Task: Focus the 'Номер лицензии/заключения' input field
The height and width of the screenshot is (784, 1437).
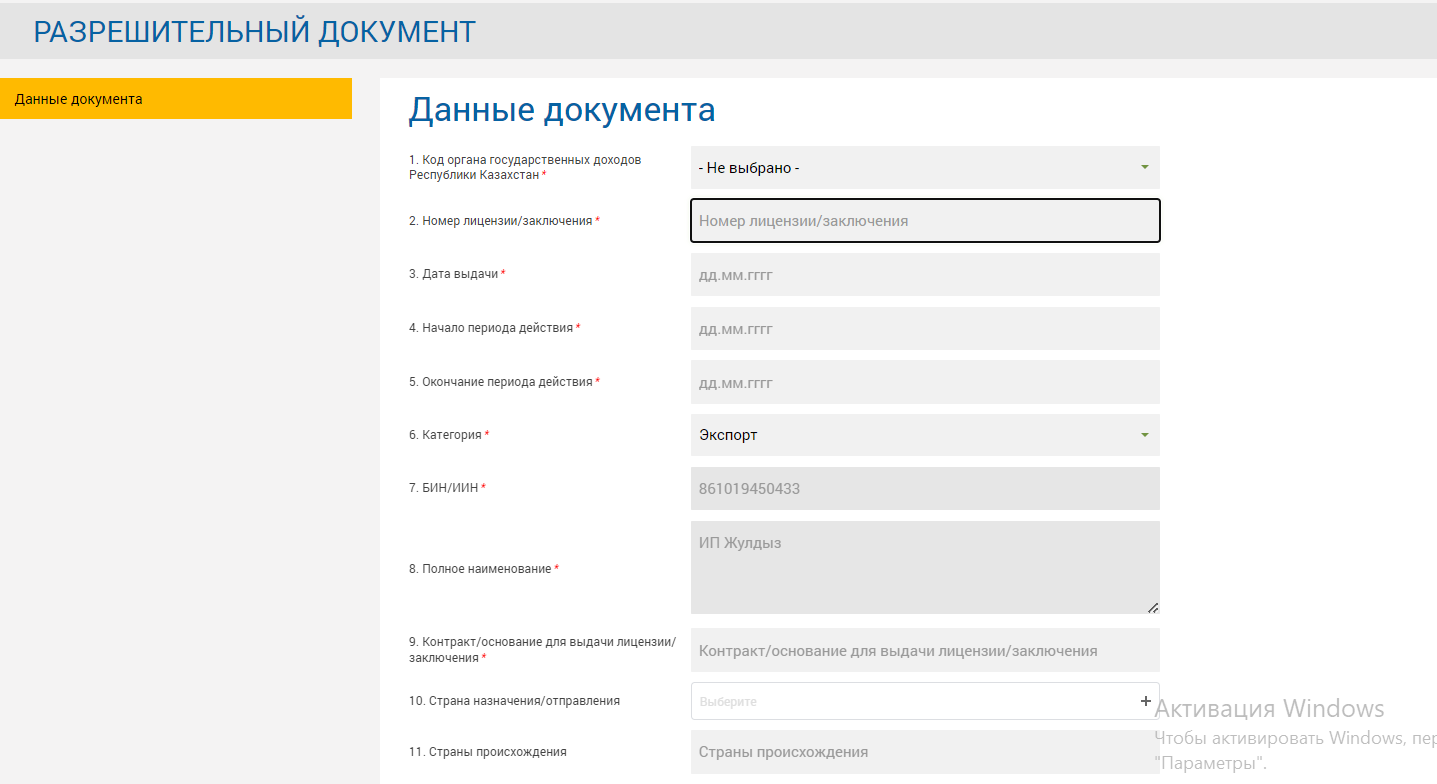Action: pos(924,221)
